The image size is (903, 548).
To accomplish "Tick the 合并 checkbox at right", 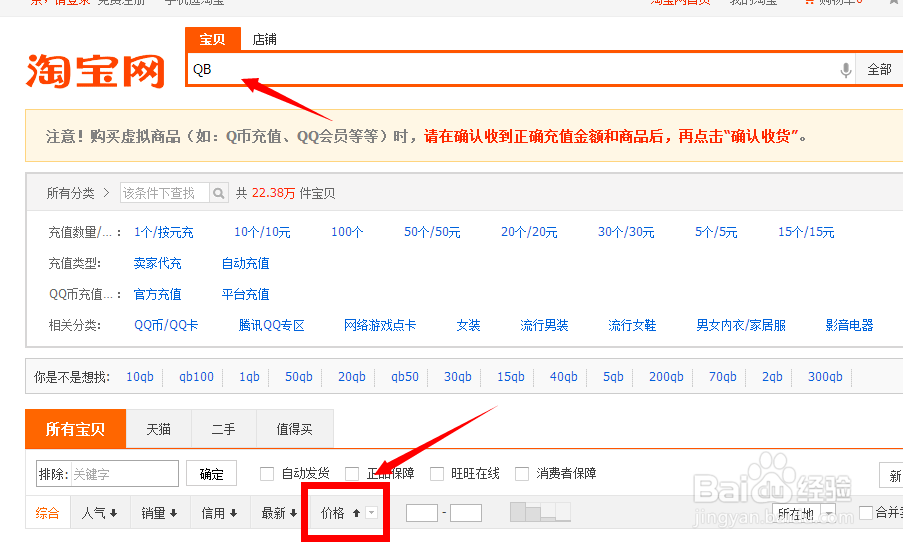I will click(x=866, y=512).
